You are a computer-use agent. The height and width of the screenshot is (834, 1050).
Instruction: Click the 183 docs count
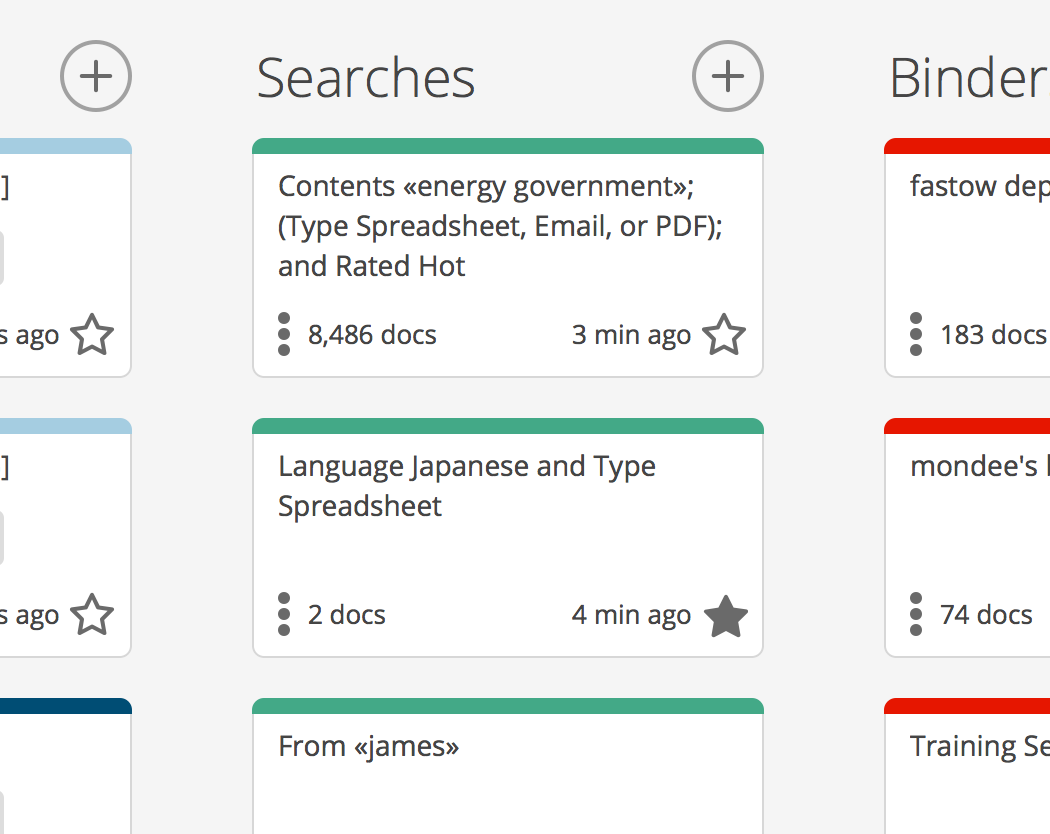[994, 334]
